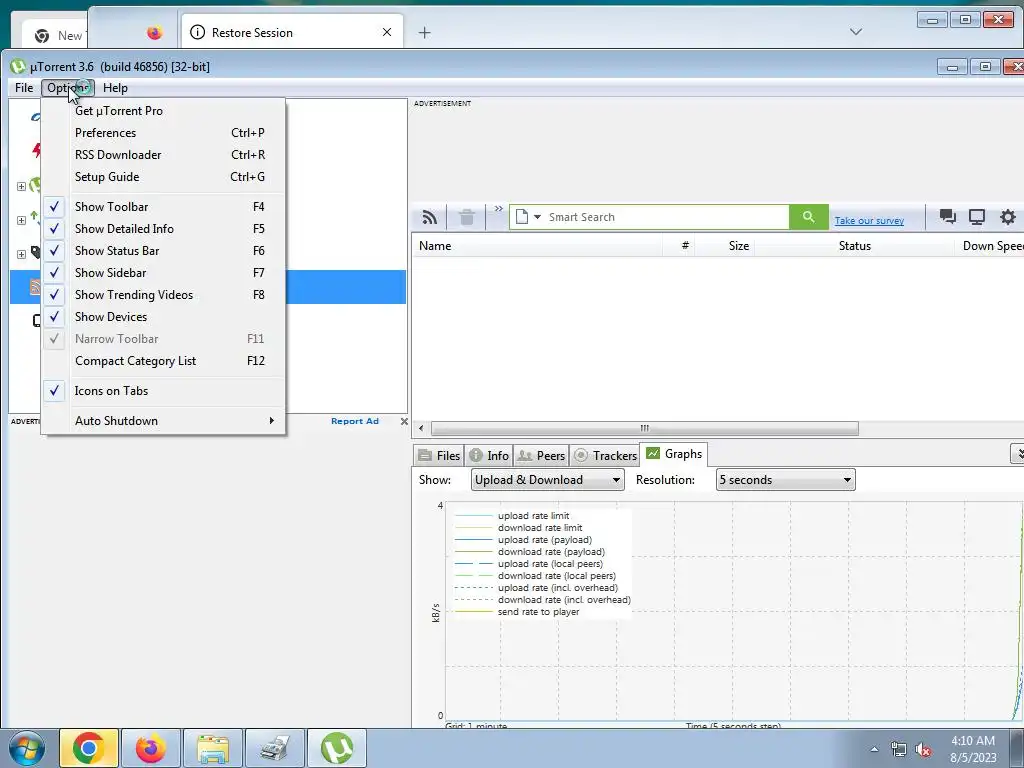Click the horizontal scrollbar thumb
1024x768 pixels.
(x=645, y=428)
